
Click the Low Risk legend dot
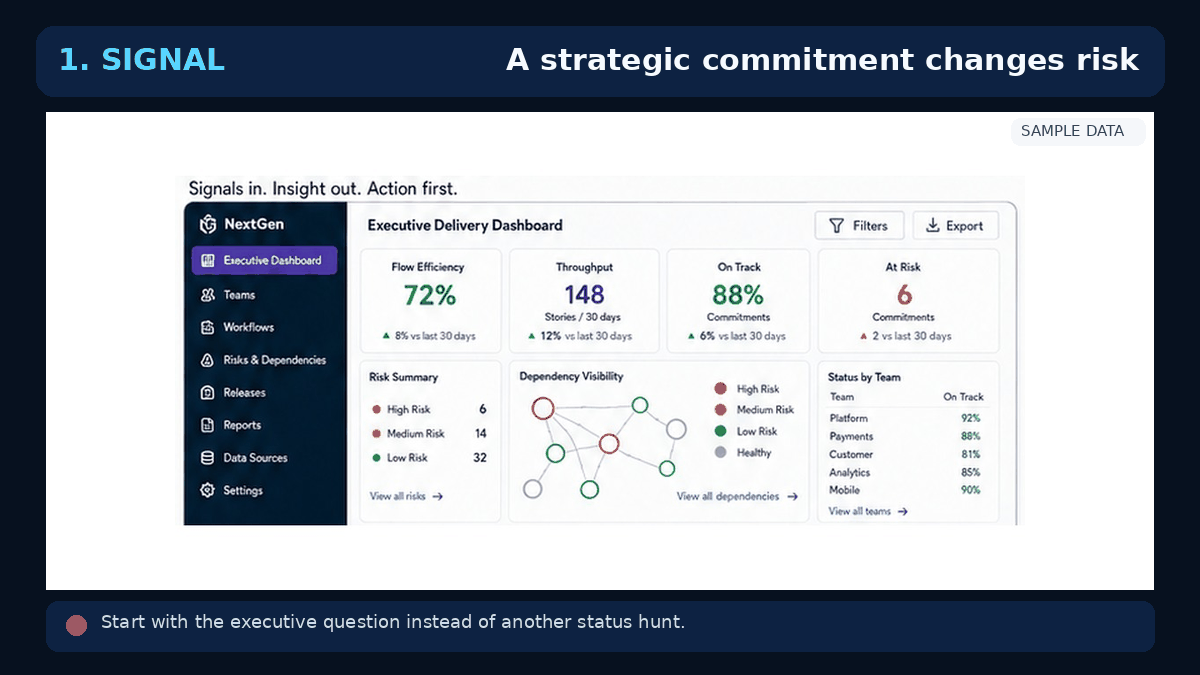pyautogui.click(x=720, y=431)
